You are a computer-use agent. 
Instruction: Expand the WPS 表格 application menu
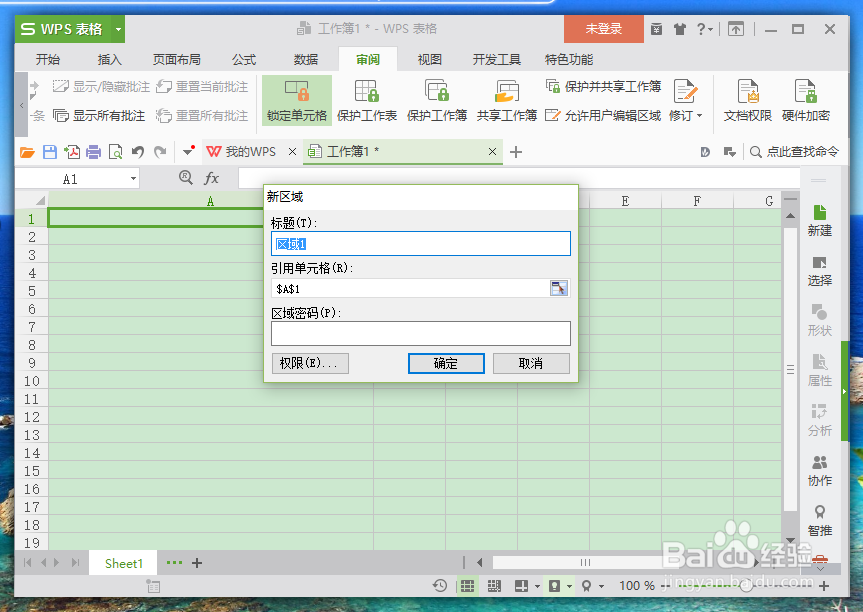(117, 29)
